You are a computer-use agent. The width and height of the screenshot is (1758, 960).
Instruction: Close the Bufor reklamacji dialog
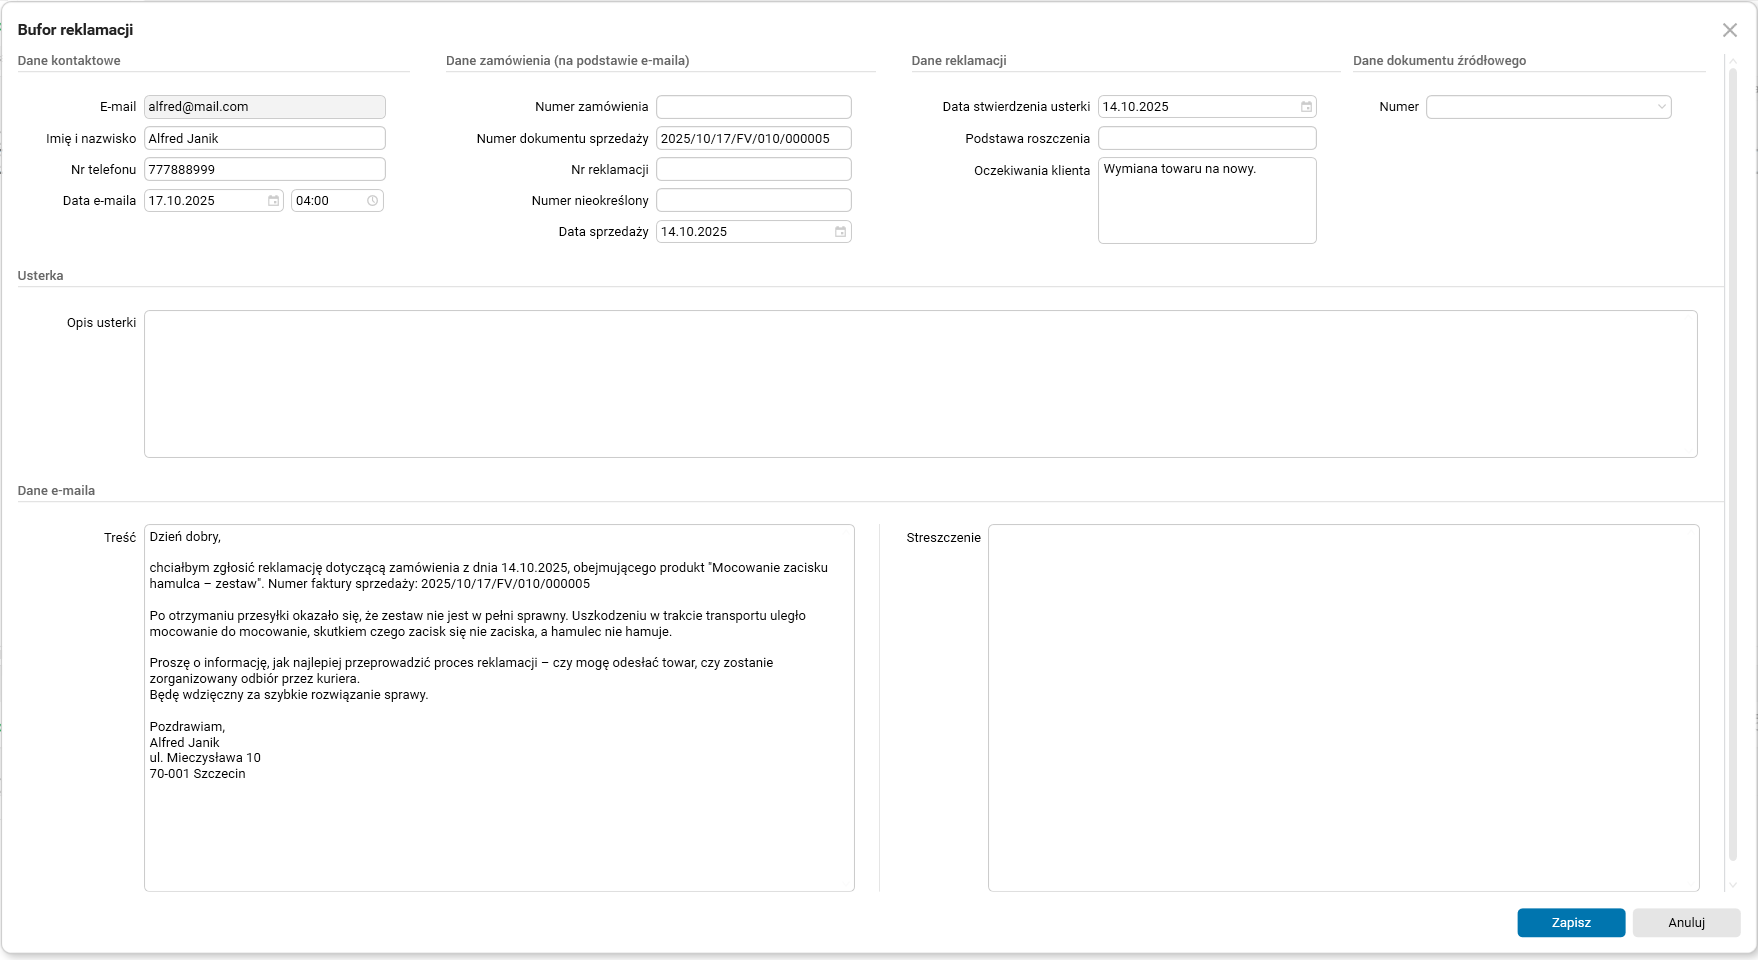click(x=1730, y=30)
